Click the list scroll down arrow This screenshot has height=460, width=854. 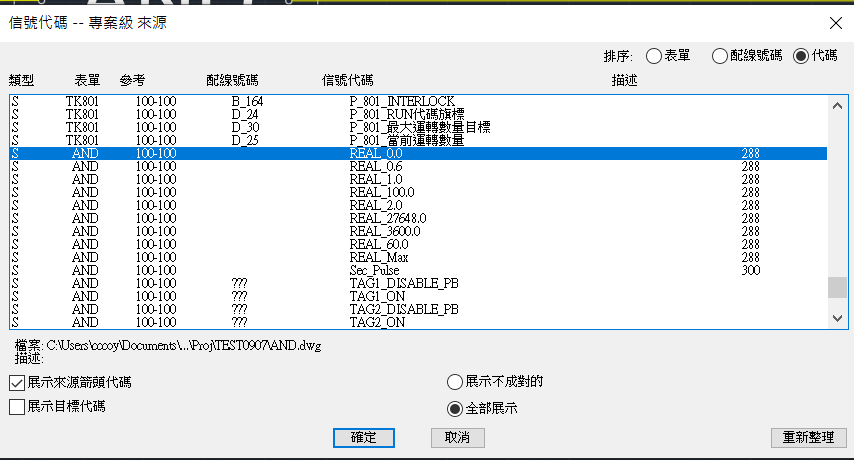837,318
